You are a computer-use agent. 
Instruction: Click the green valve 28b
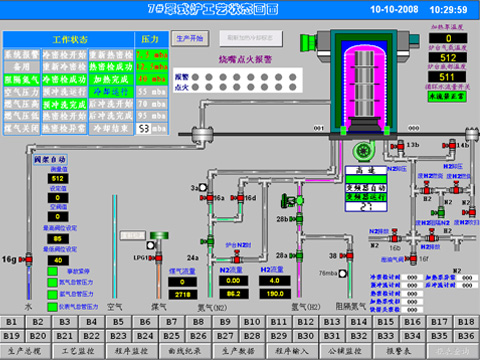297,219
